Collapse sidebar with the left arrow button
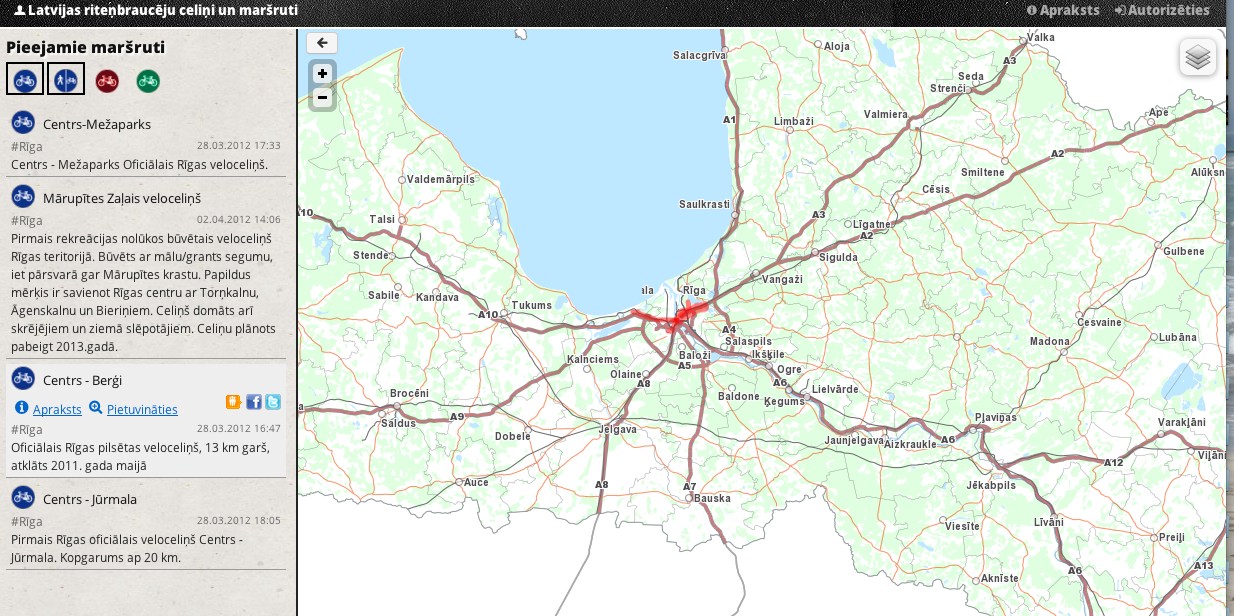The width and height of the screenshot is (1234, 616). tap(322, 43)
